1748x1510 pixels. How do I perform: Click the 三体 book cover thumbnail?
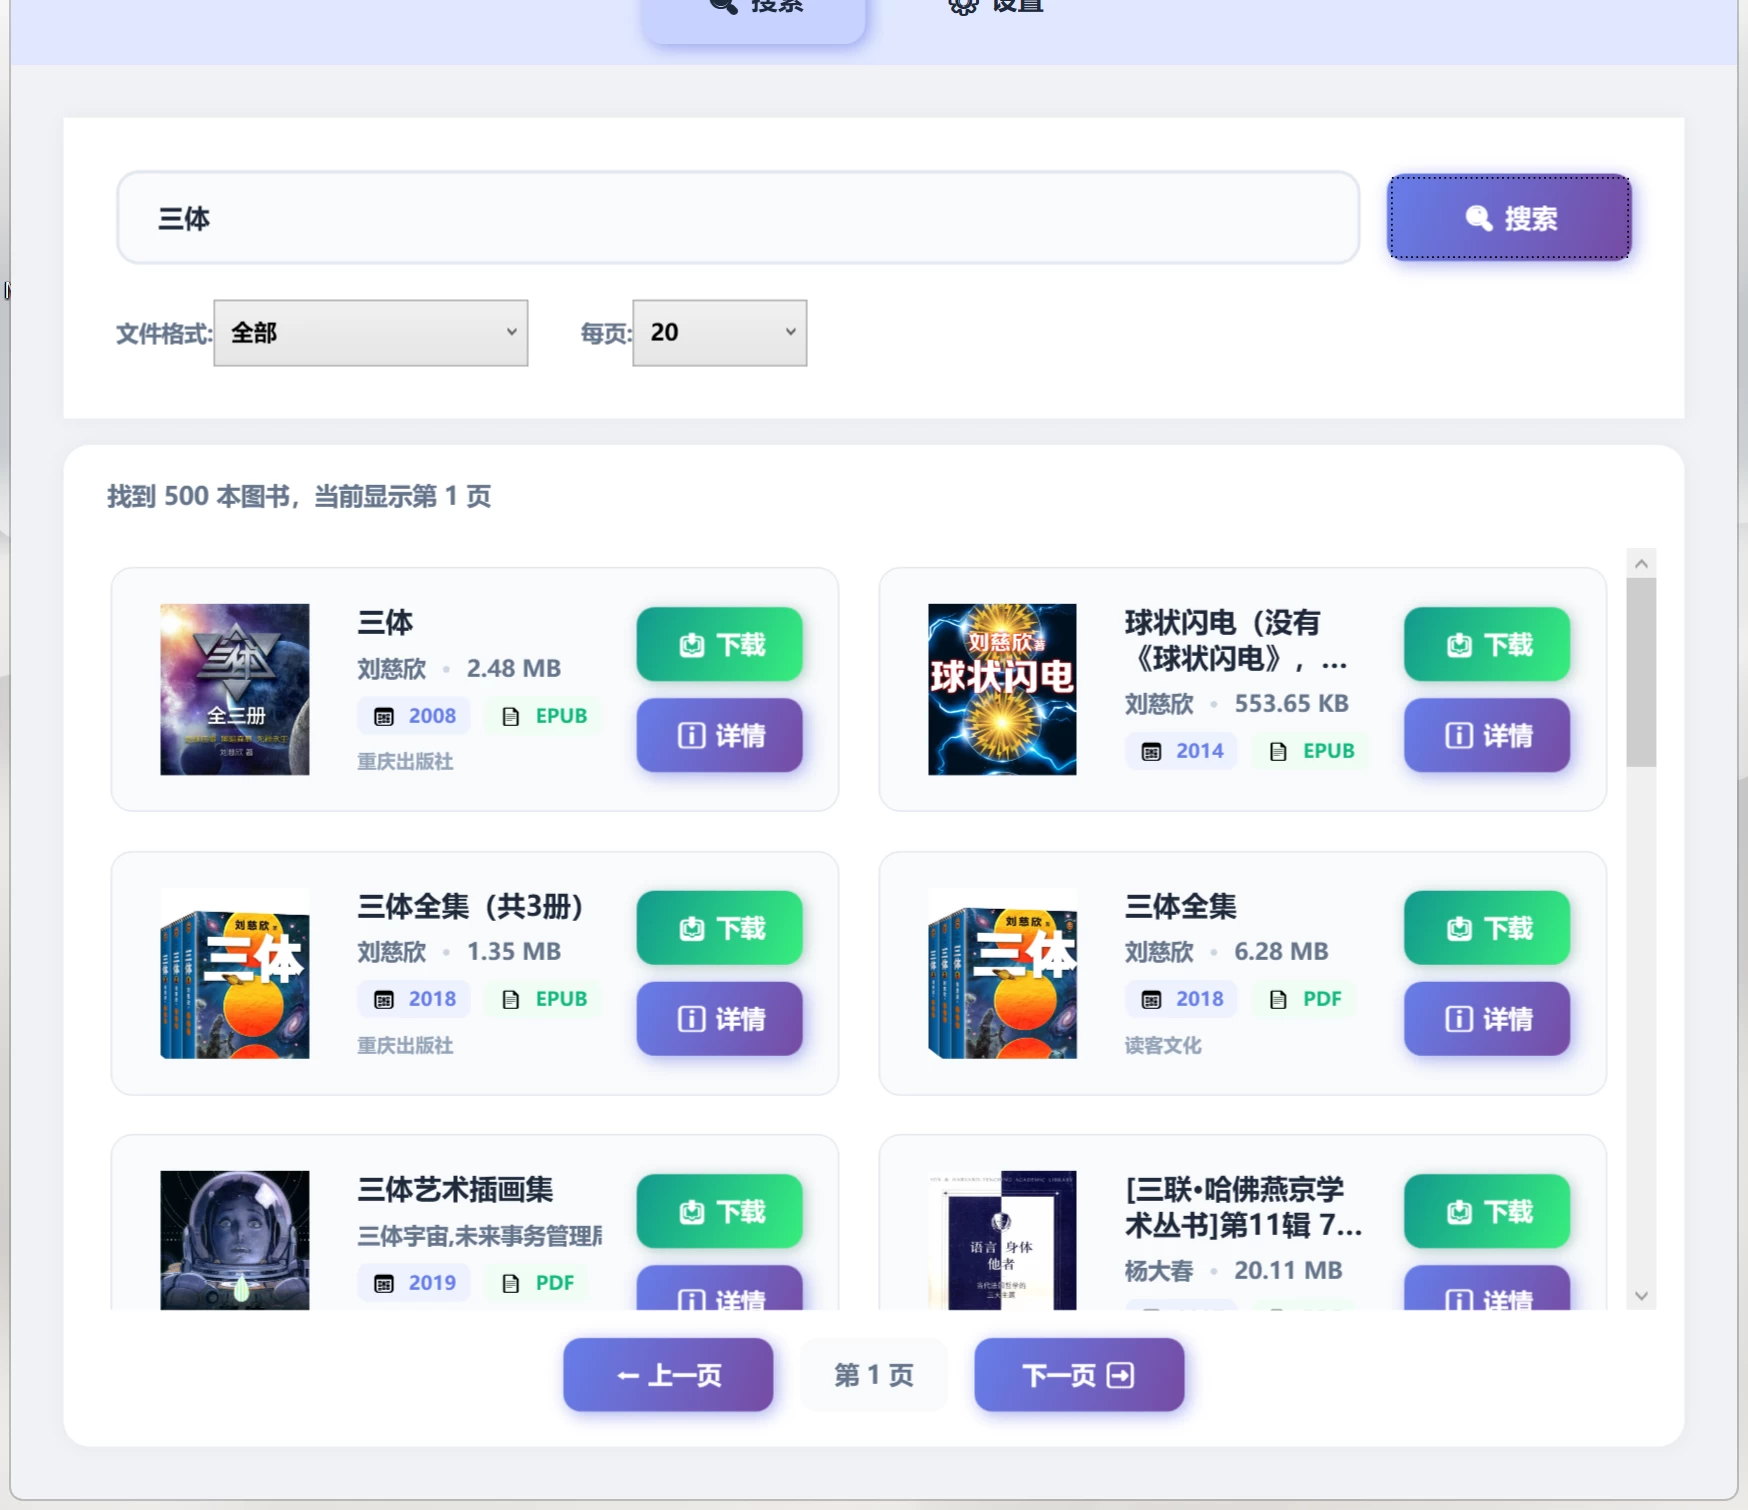click(x=234, y=689)
